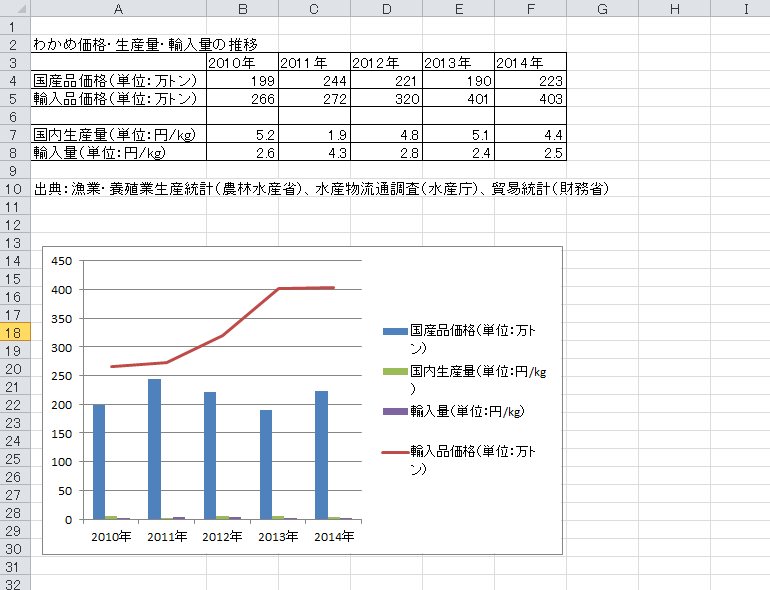Click the purple legend marker for 輸入量
The width and height of the screenshot is (770, 590).
[395, 411]
